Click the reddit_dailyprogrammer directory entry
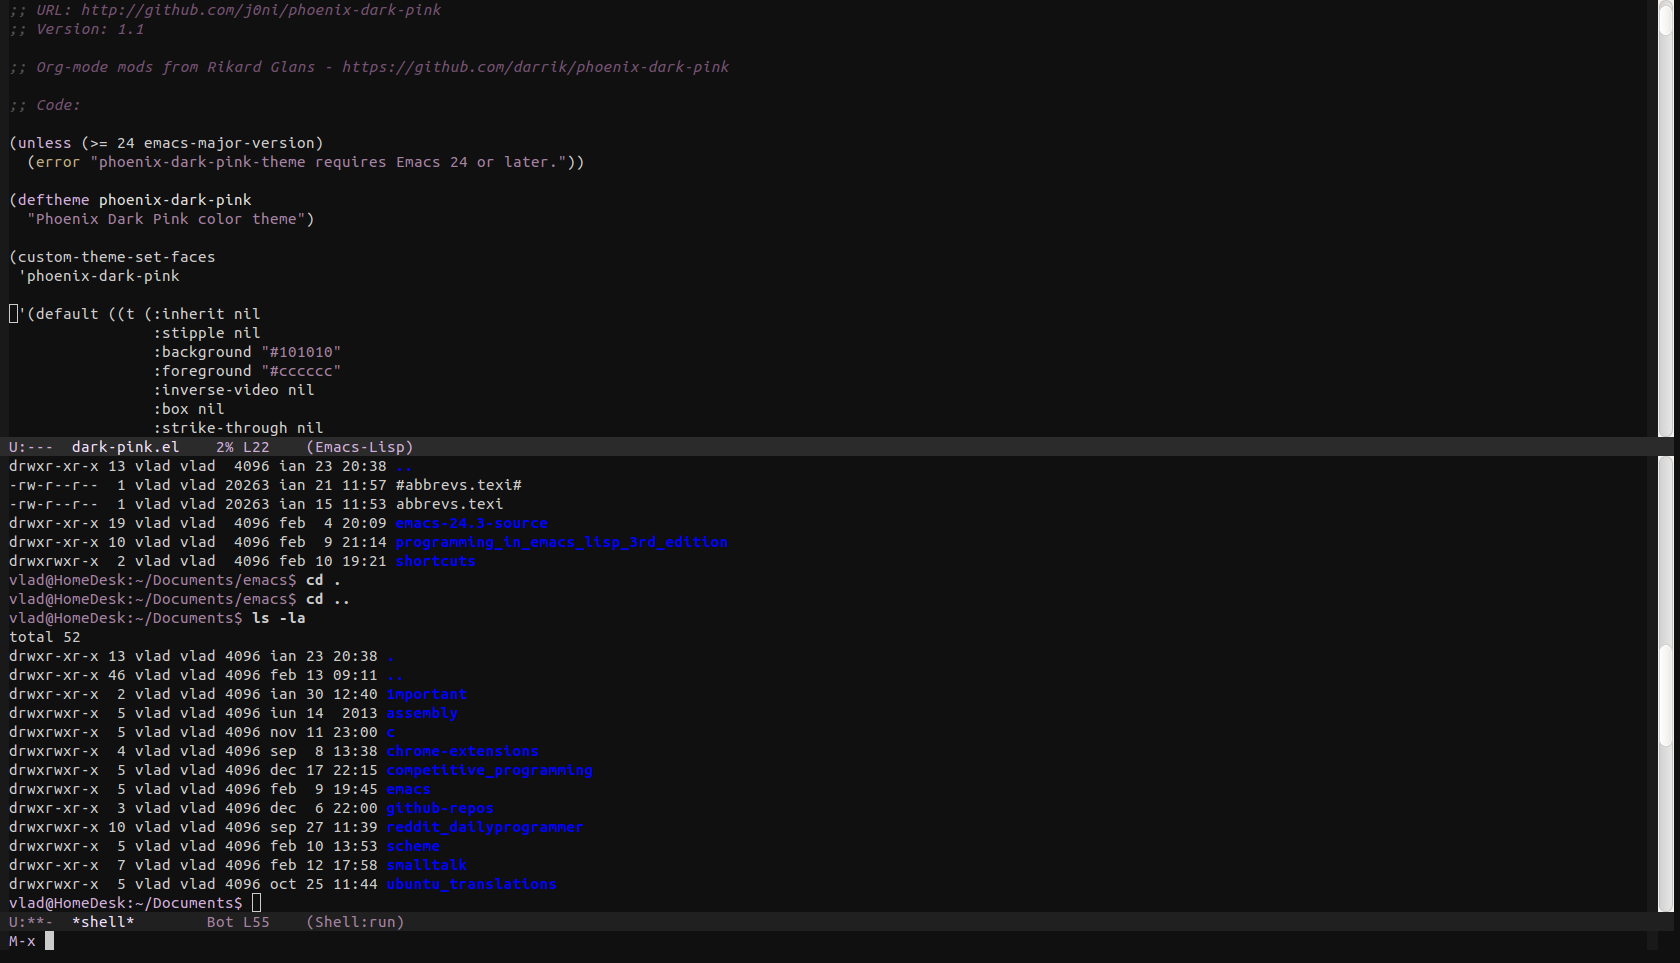Viewport: 1680px width, 963px height. click(x=485, y=827)
